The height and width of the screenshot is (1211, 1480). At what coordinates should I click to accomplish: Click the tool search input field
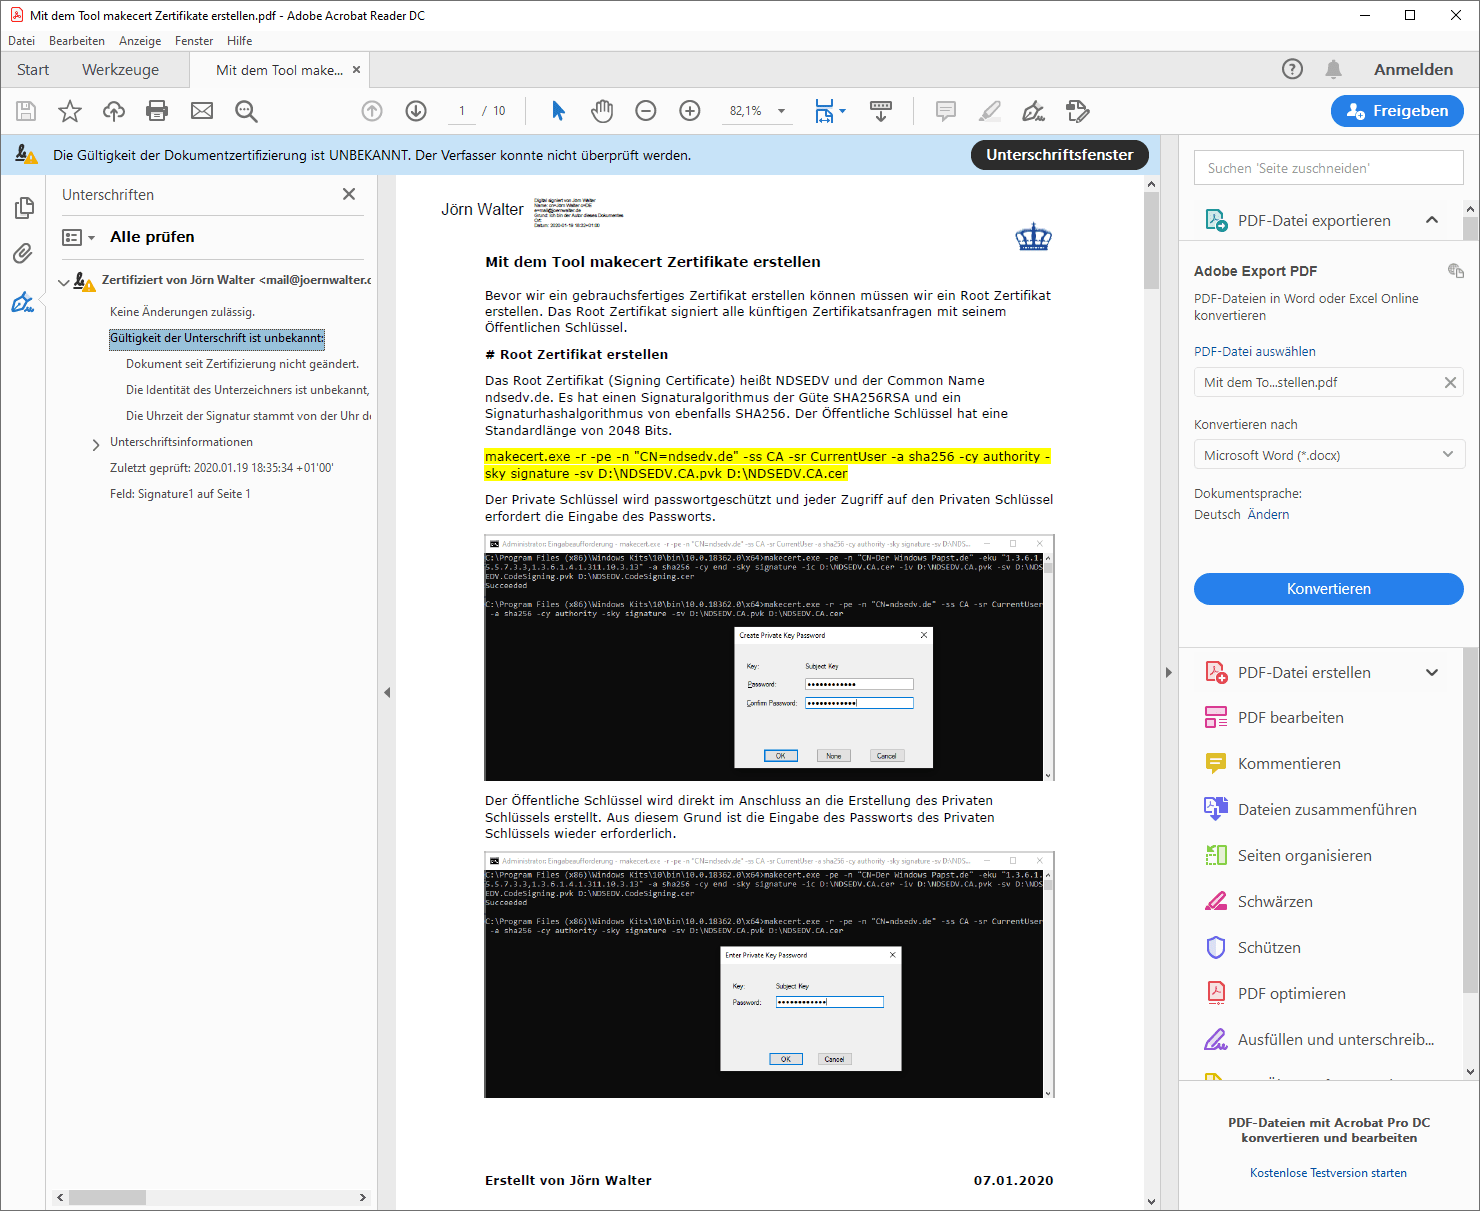click(1328, 168)
